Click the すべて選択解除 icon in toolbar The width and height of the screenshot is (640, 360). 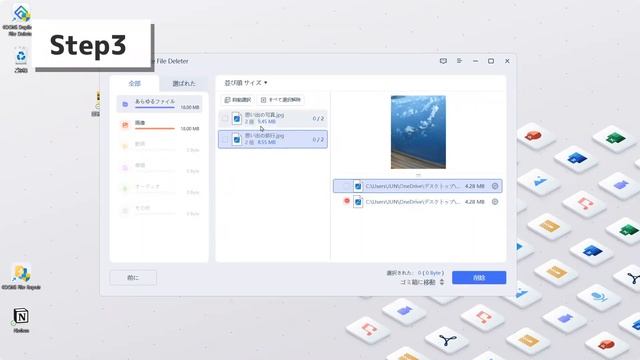[x=263, y=100]
